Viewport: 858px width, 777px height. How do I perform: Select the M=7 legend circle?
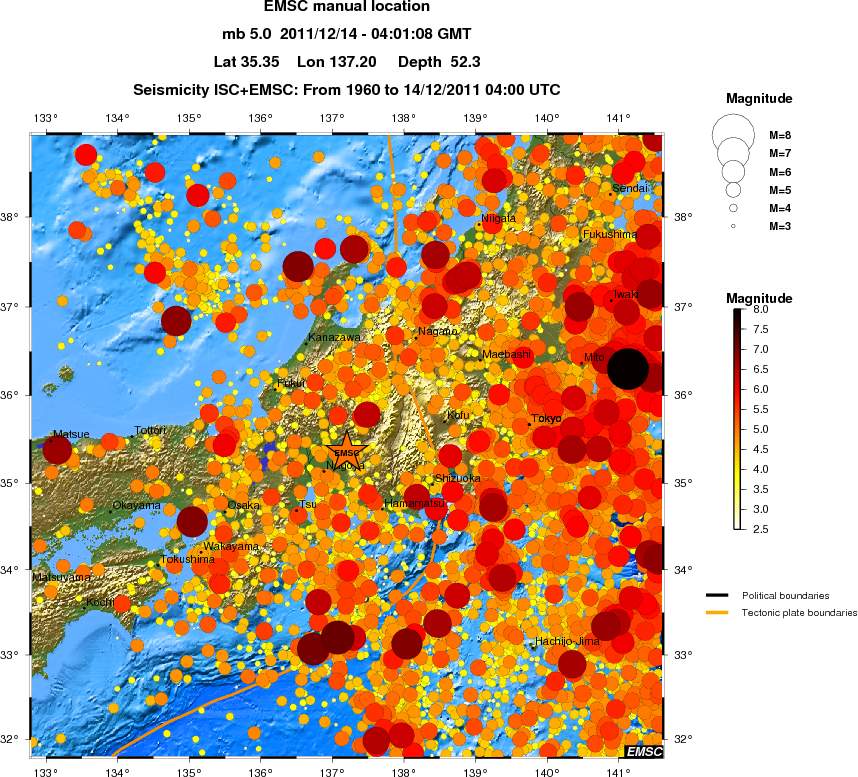click(733, 153)
